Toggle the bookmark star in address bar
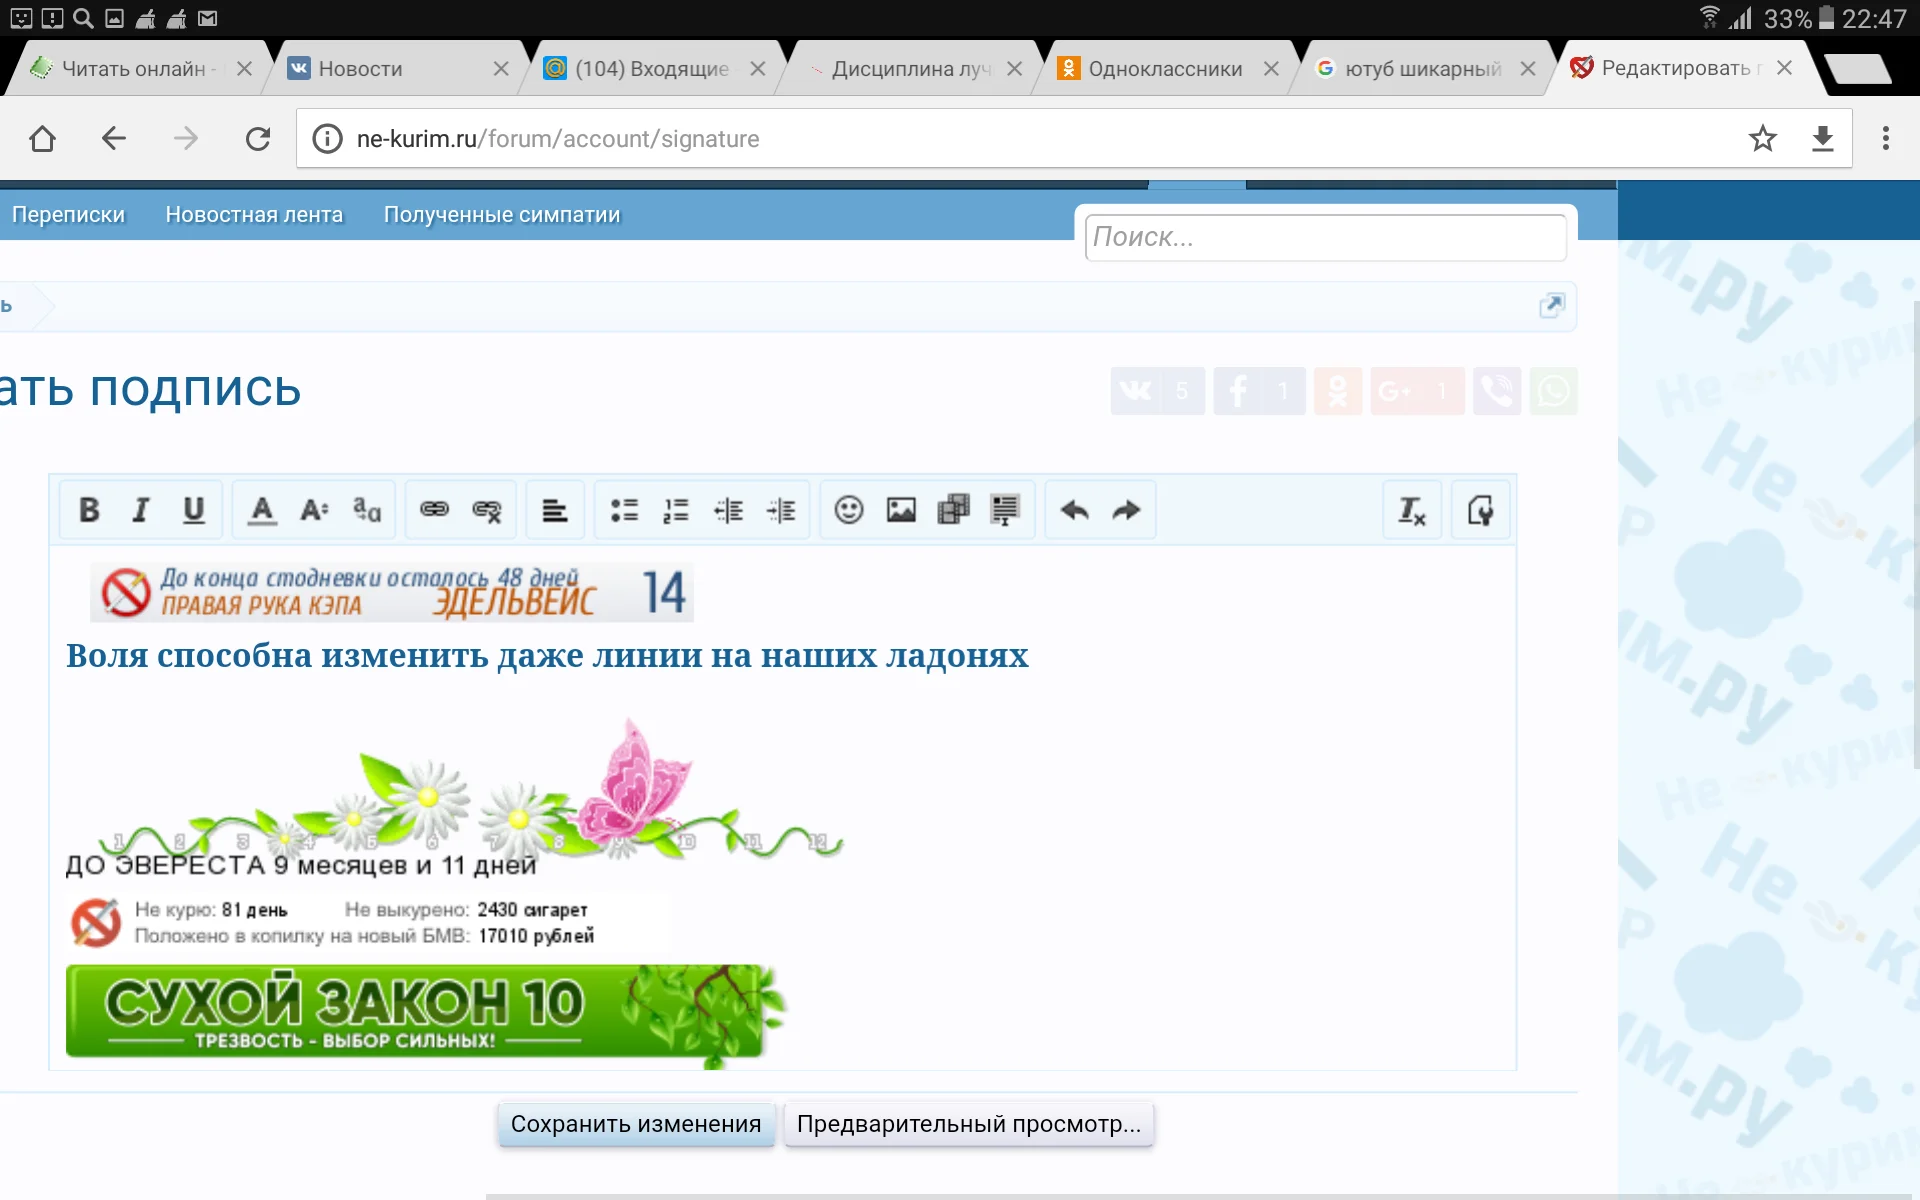Image resolution: width=1920 pixels, height=1200 pixels. tap(1764, 139)
